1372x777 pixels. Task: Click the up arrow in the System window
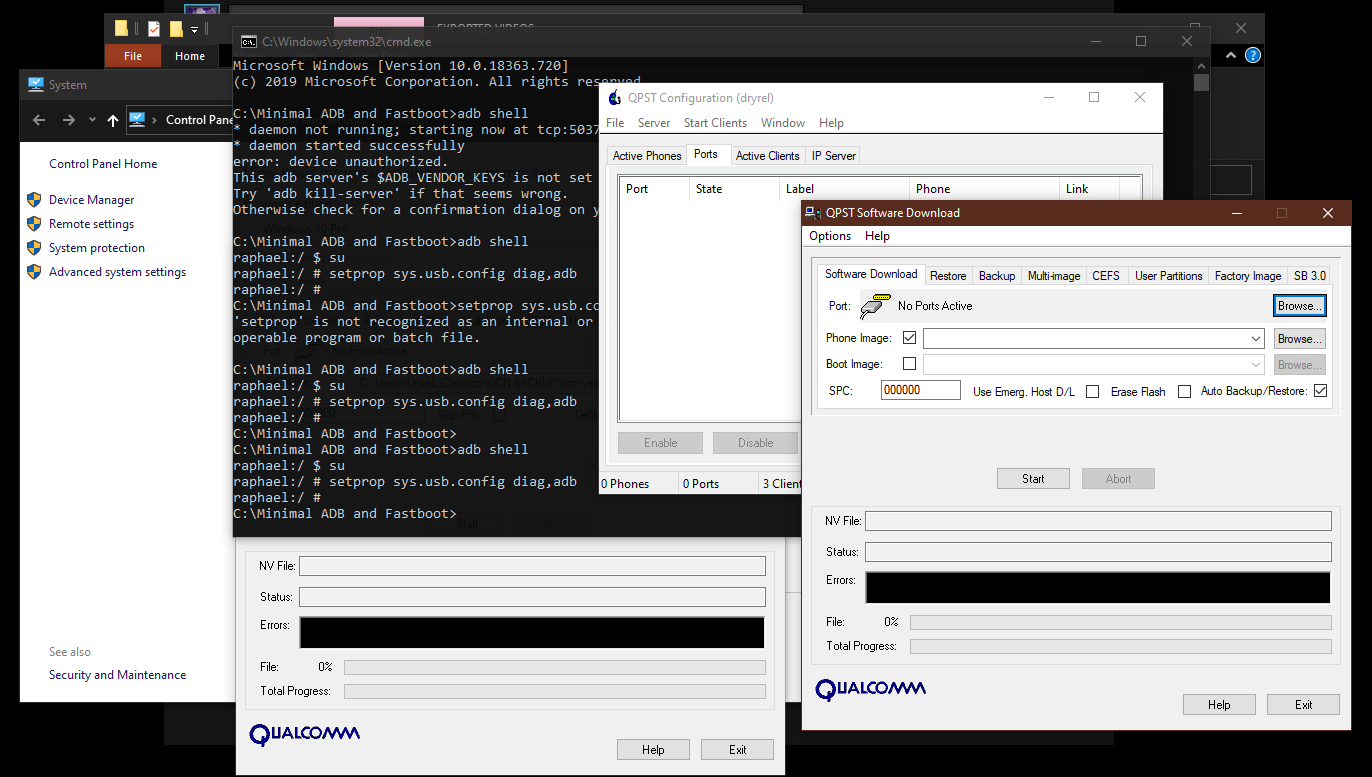(x=113, y=120)
